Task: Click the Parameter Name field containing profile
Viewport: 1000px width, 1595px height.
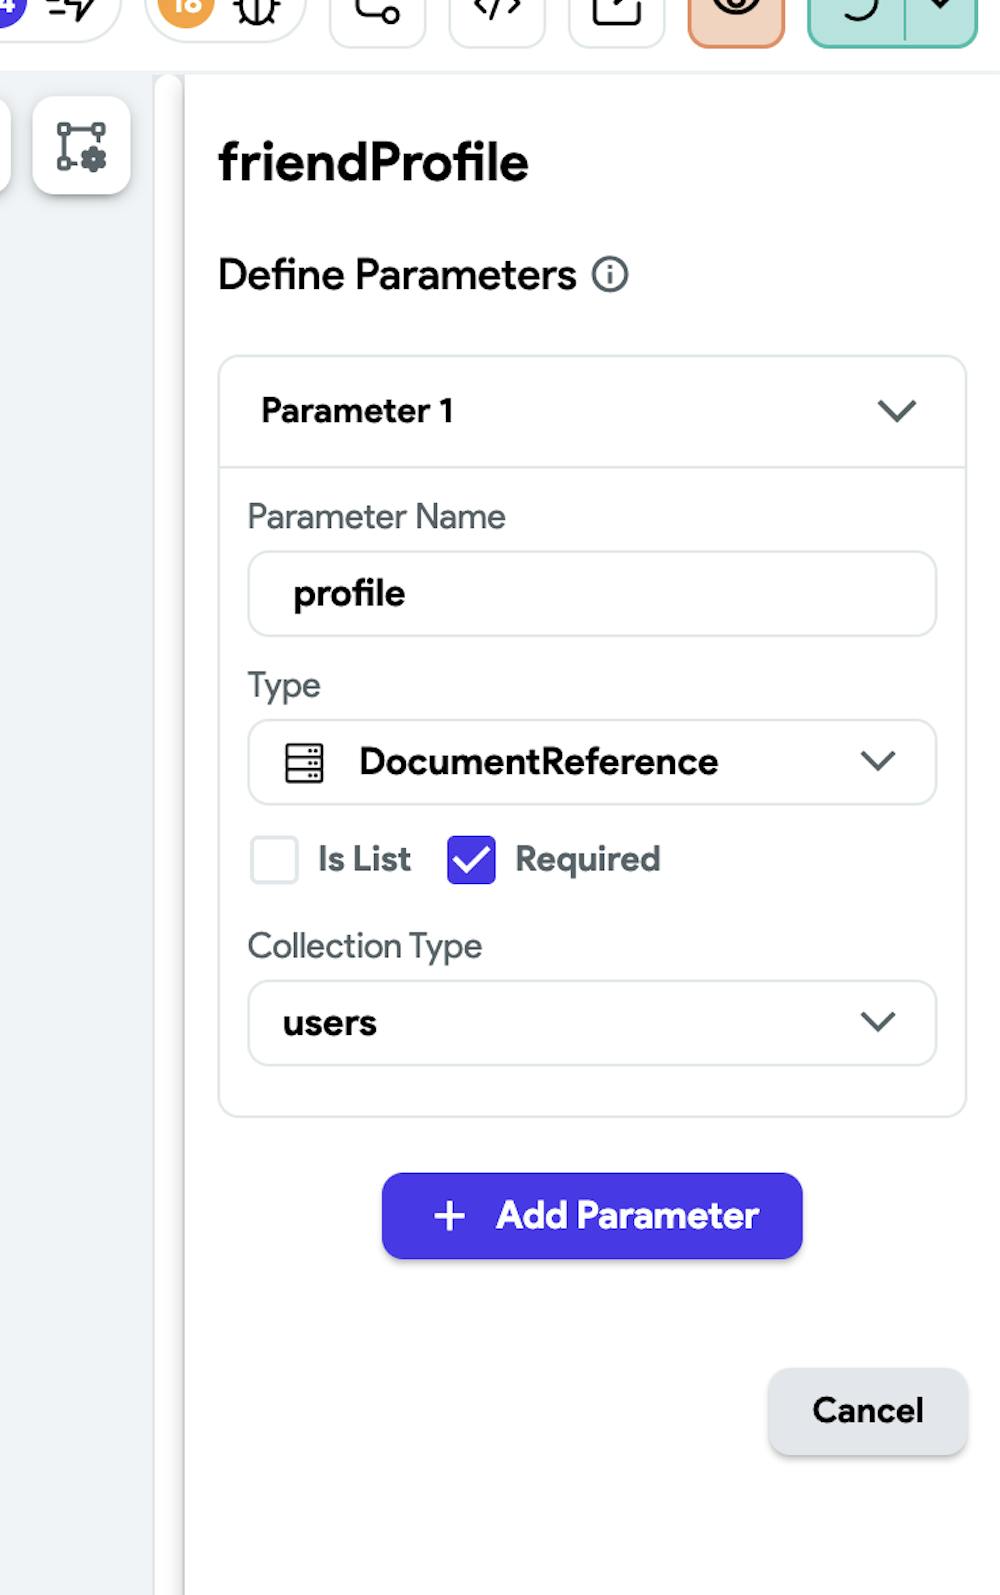Action: (x=592, y=594)
